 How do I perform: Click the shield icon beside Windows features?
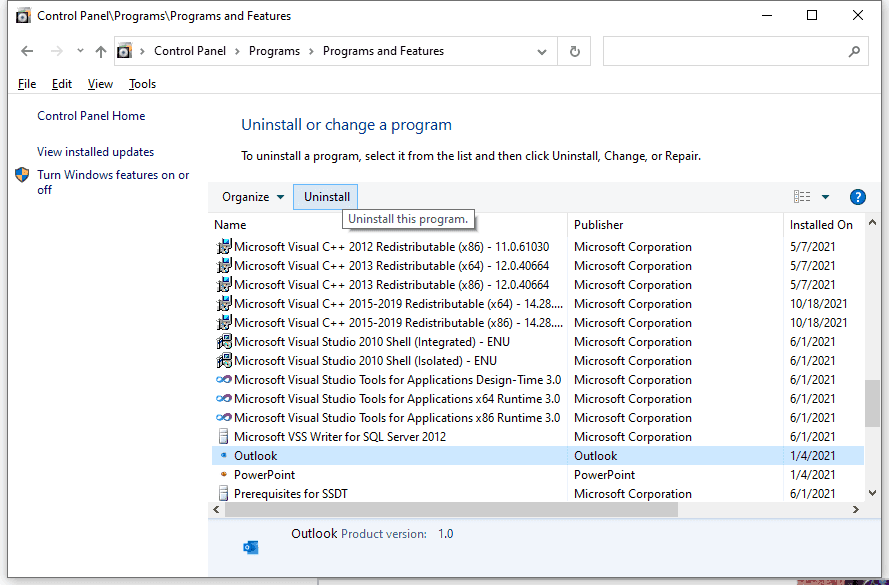[22, 175]
